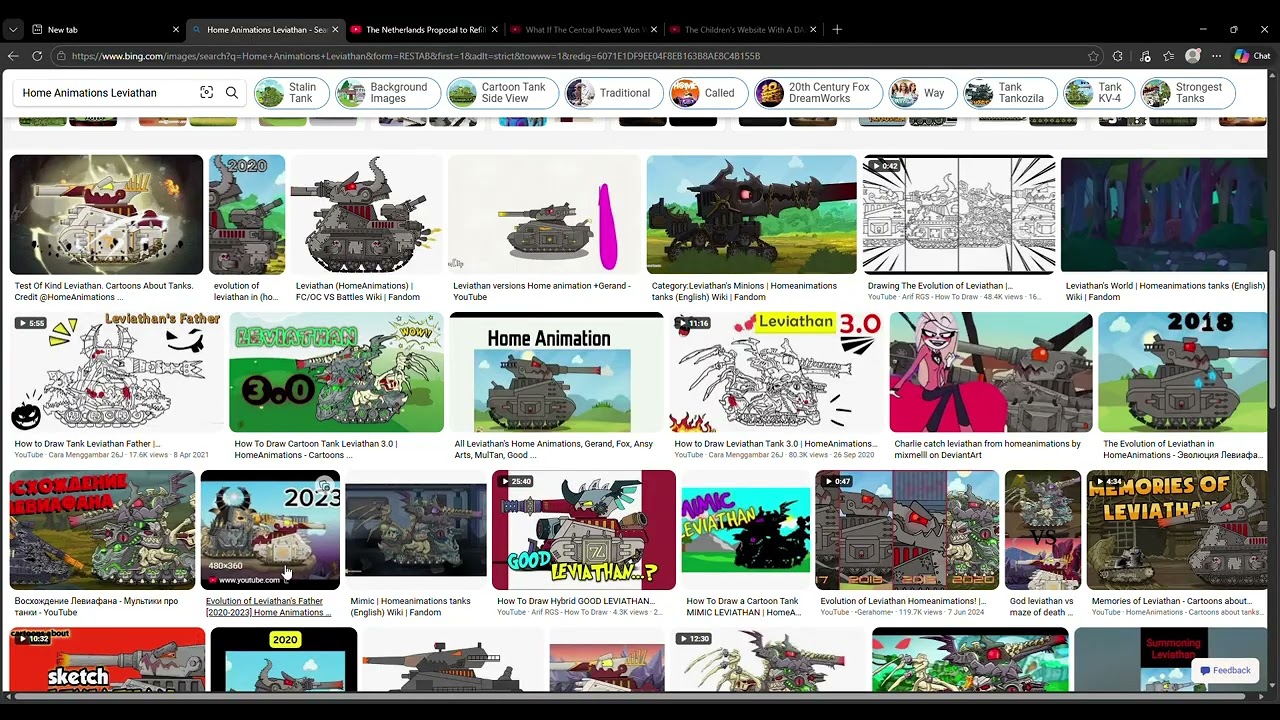Add this page to favorites (star)
The image size is (1280, 720).
coord(1093,56)
